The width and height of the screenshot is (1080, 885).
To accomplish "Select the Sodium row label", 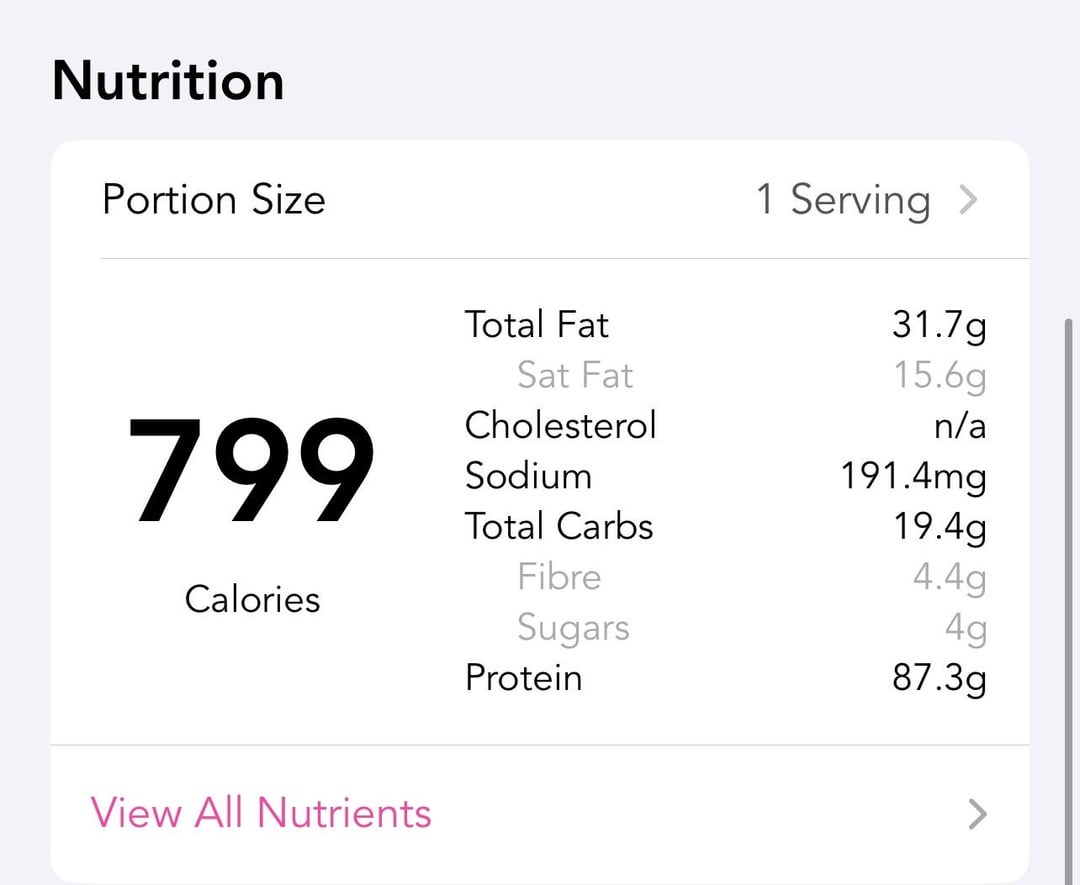I will 528,476.
